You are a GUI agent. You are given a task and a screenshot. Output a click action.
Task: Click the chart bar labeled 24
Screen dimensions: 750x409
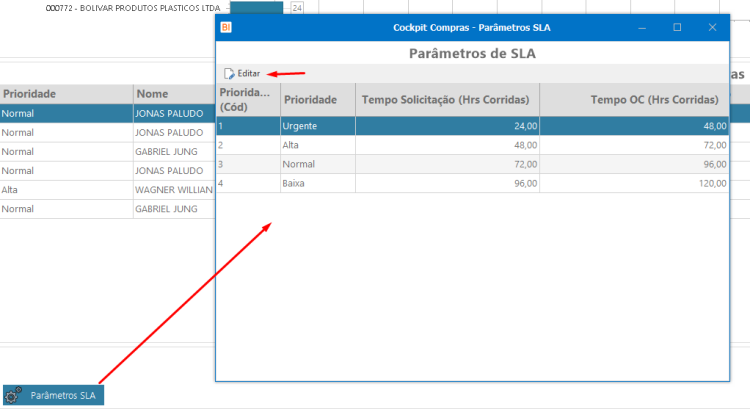tap(256, 8)
